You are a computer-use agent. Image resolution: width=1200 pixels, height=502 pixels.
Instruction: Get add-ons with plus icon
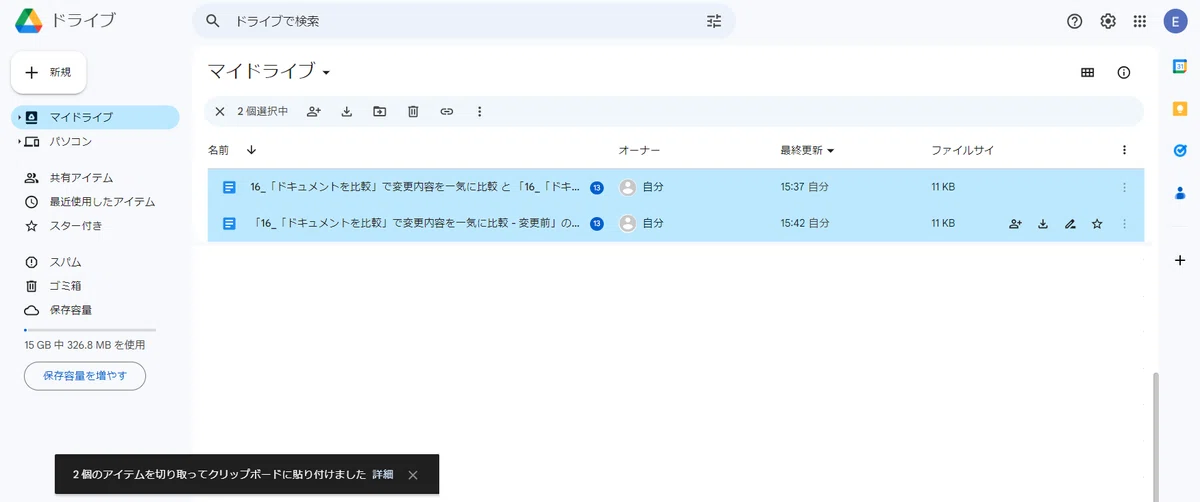pos(1179,260)
